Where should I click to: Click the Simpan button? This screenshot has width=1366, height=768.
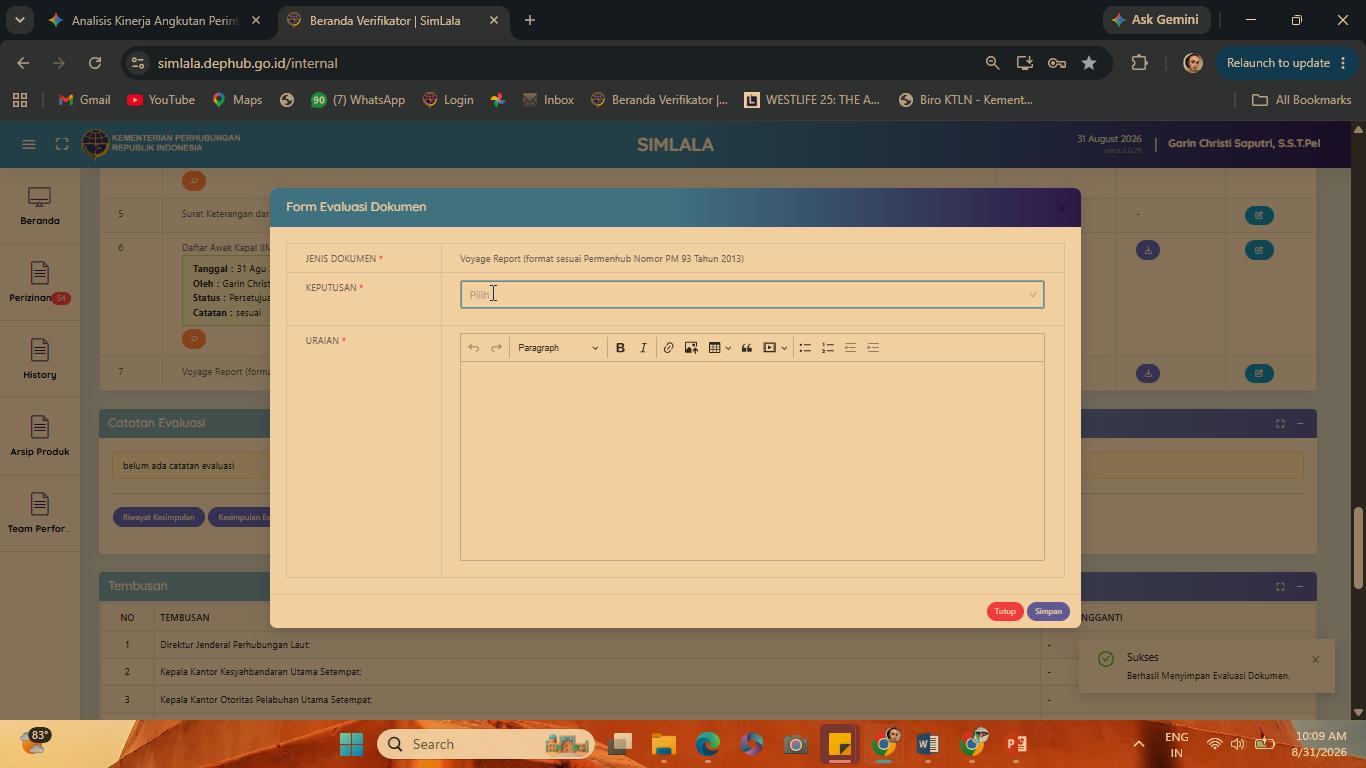click(x=1048, y=611)
